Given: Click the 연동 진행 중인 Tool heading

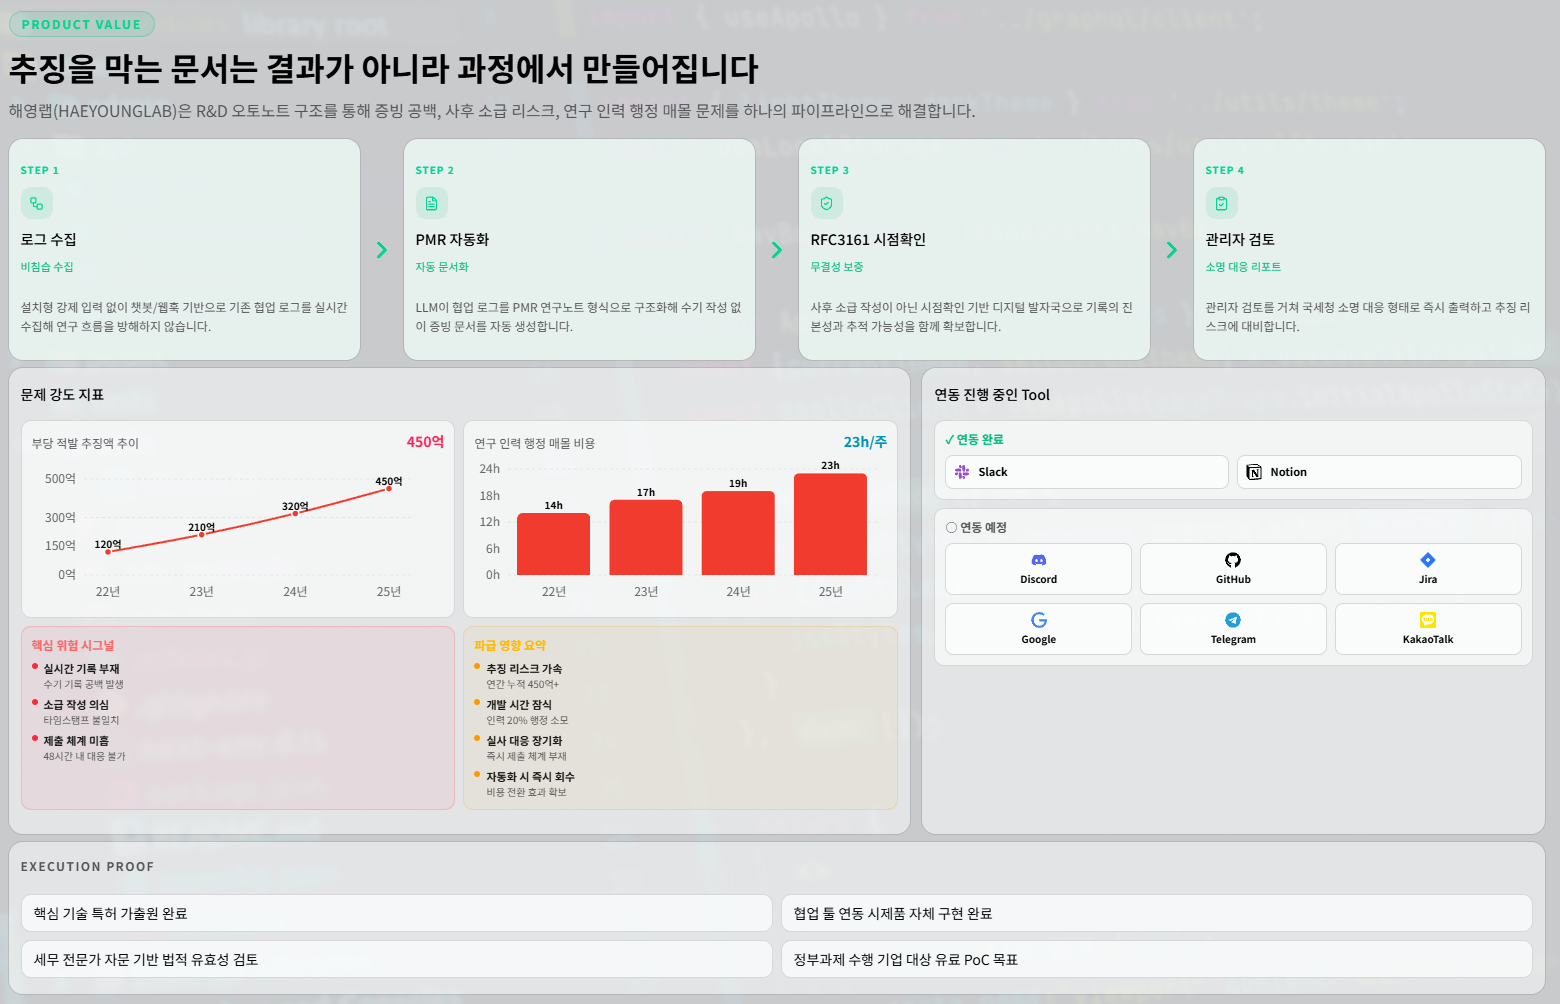Looking at the screenshot, I should pos(992,395).
